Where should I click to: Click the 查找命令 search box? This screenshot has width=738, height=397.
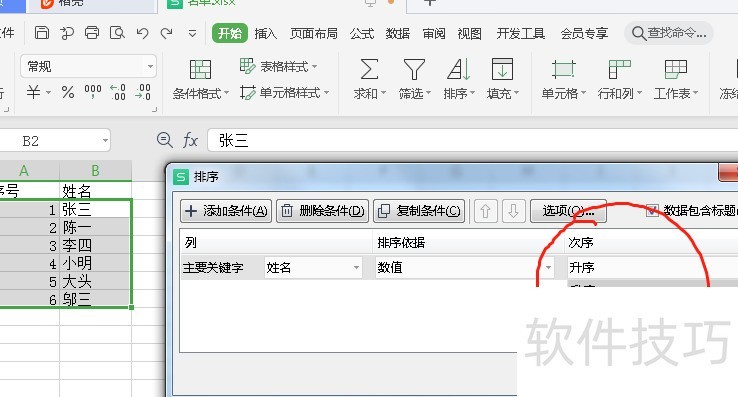click(669, 33)
